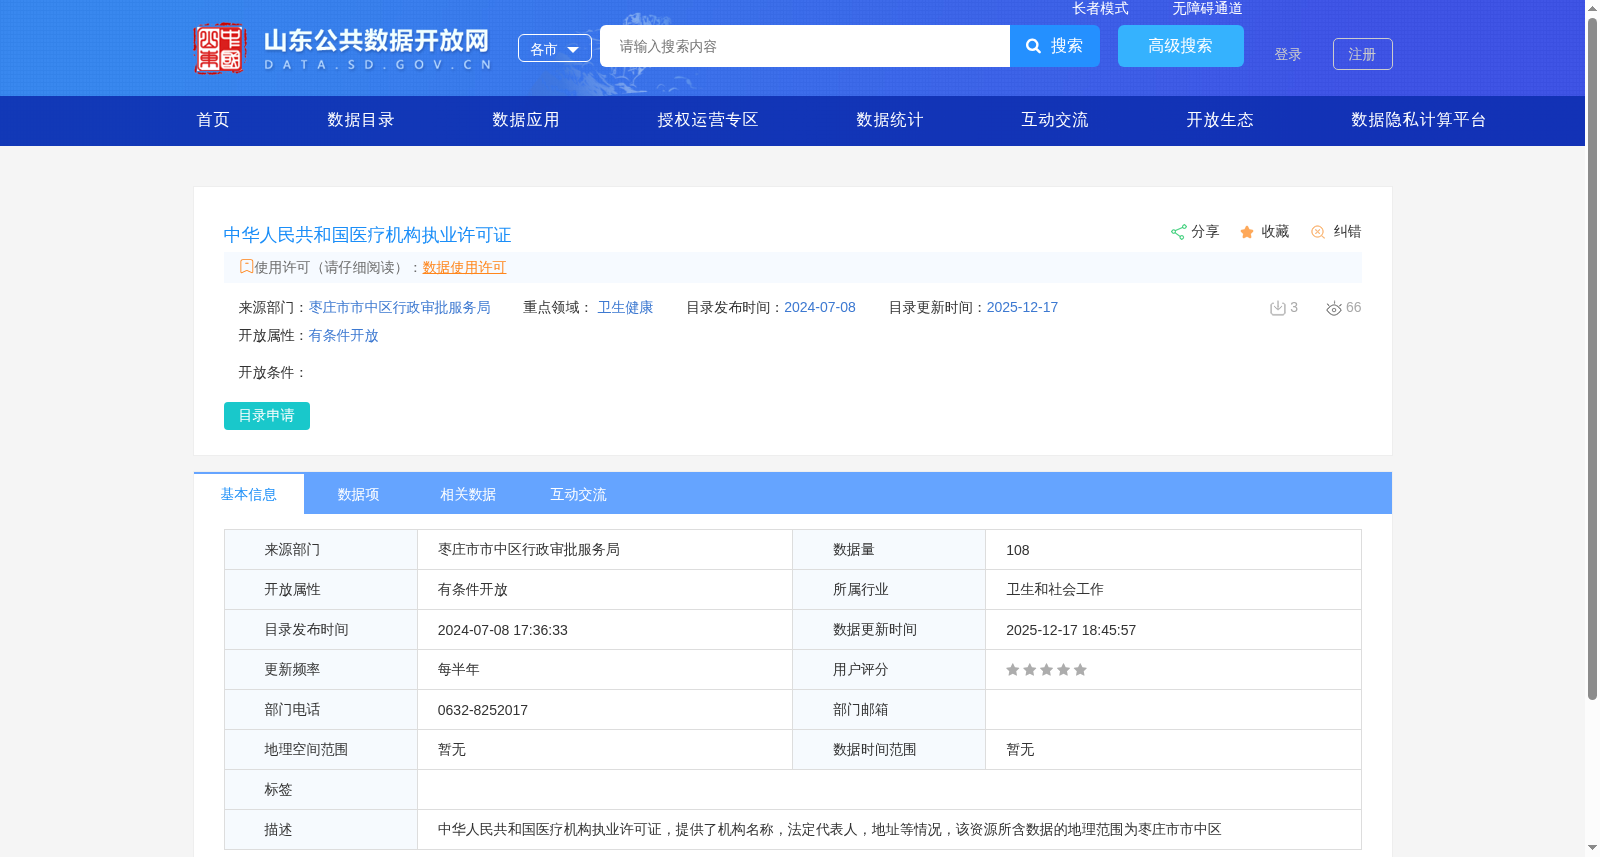
Task: Click the description text in 描述 row
Action: click(829, 830)
